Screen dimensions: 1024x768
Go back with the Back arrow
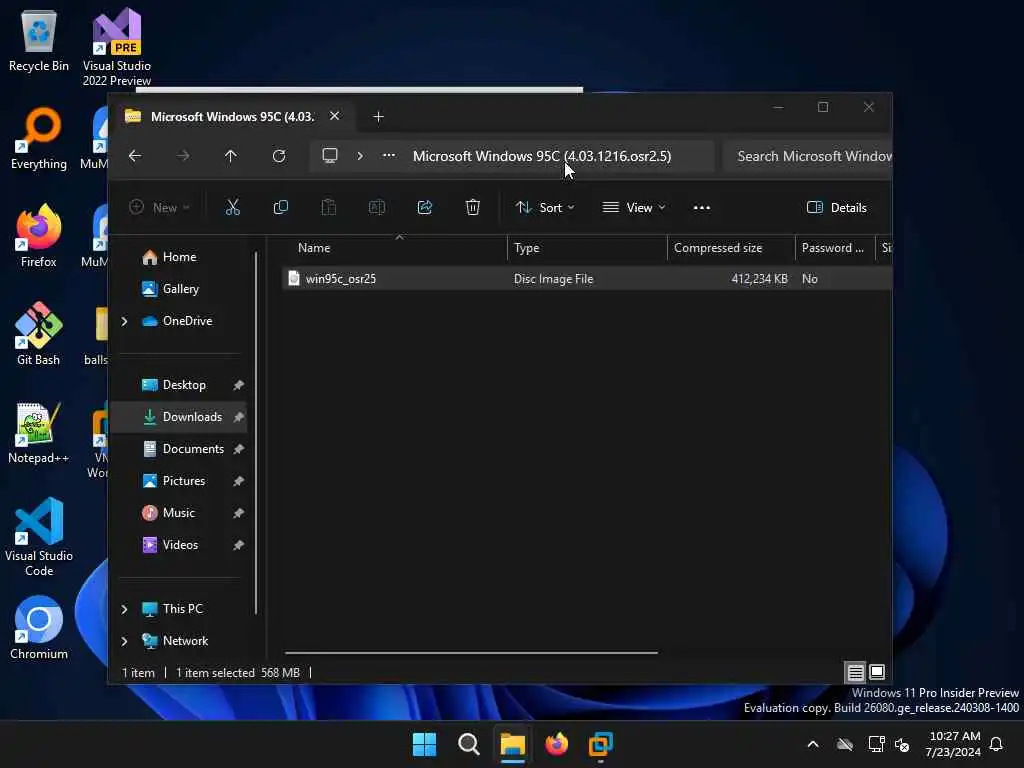tap(135, 156)
